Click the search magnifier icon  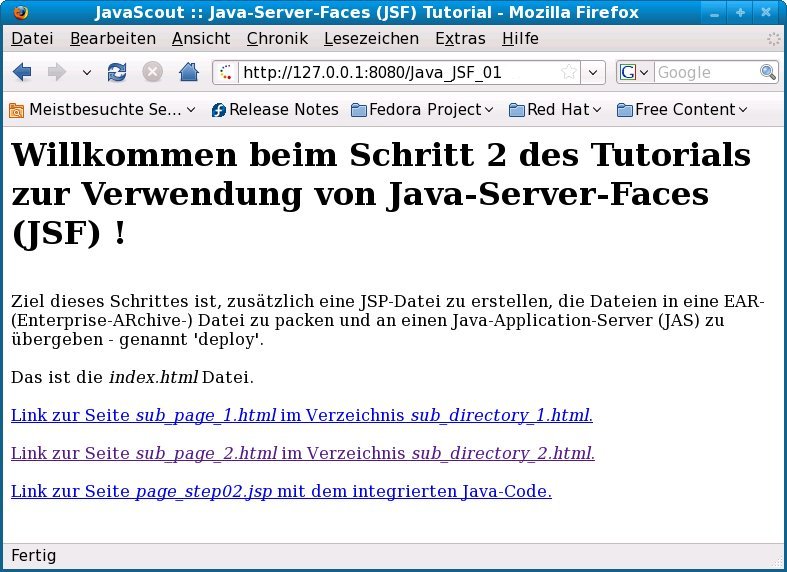click(768, 72)
